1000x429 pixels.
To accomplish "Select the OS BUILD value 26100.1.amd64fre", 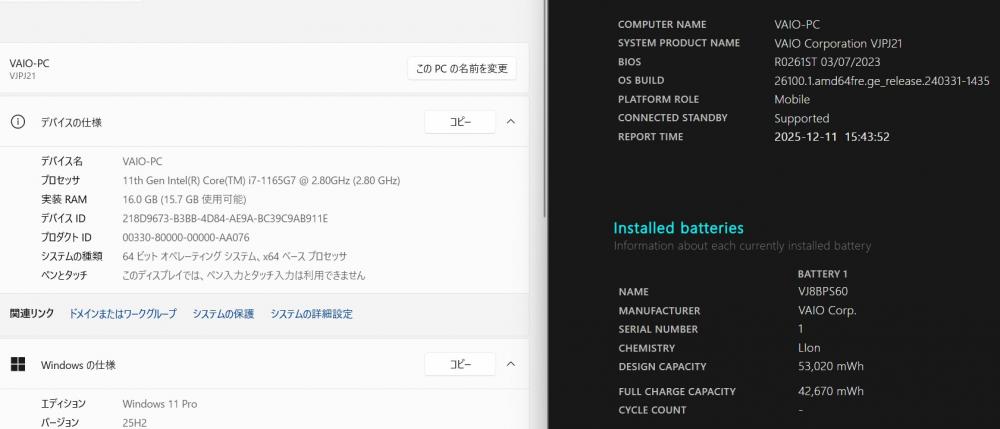I will [x=881, y=81].
